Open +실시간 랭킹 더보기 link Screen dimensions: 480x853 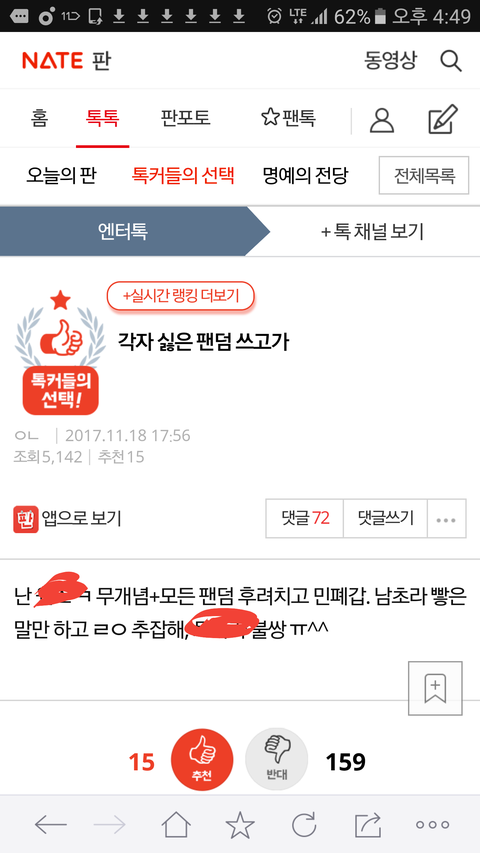point(181,296)
